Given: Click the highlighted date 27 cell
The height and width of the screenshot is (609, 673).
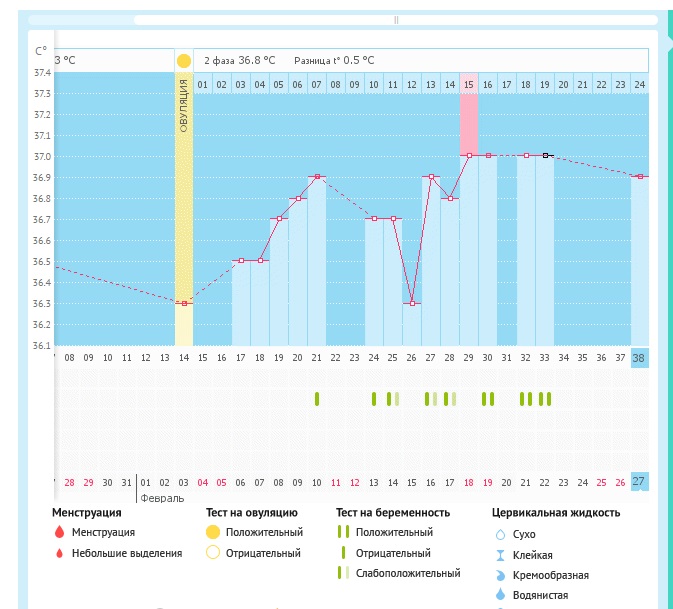Looking at the screenshot, I should 640,481.
